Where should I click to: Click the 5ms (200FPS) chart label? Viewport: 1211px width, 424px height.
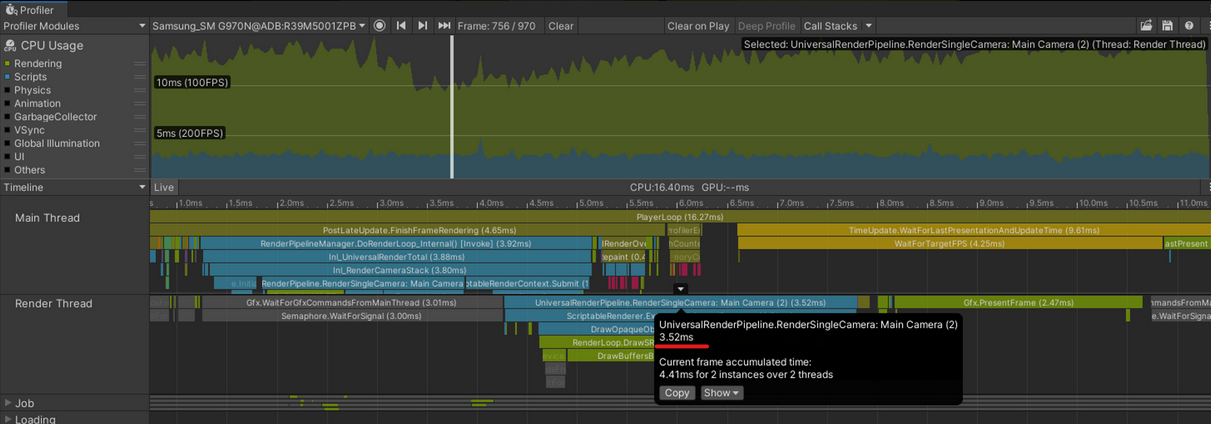pyautogui.click(x=189, y=133)
